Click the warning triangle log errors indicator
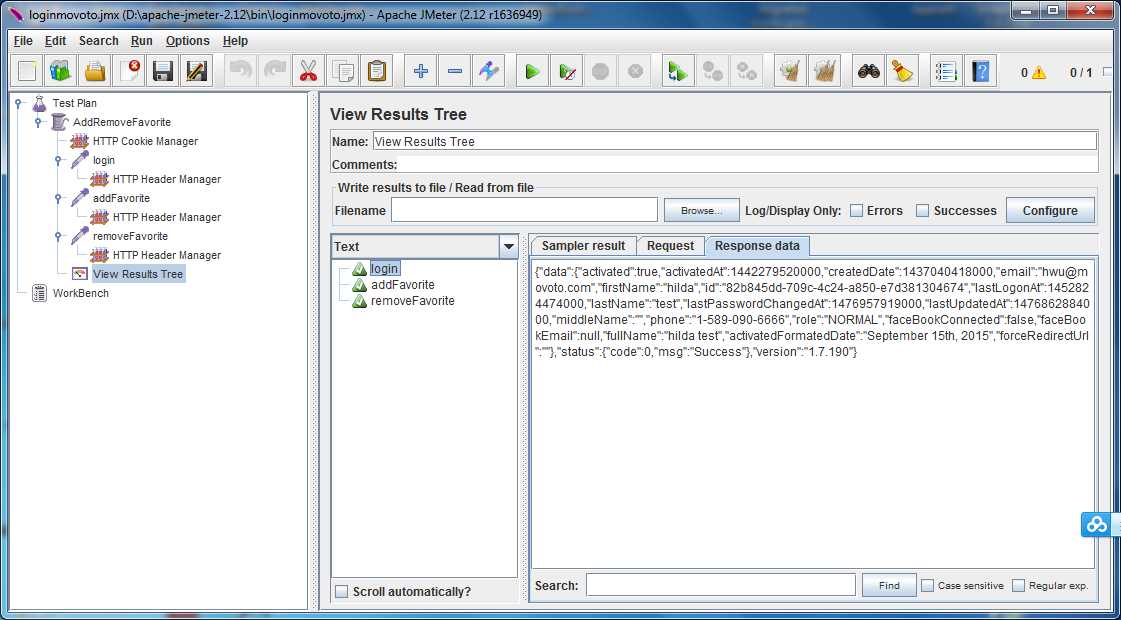The image size is (1121, 620). [x=1038, y=72]
